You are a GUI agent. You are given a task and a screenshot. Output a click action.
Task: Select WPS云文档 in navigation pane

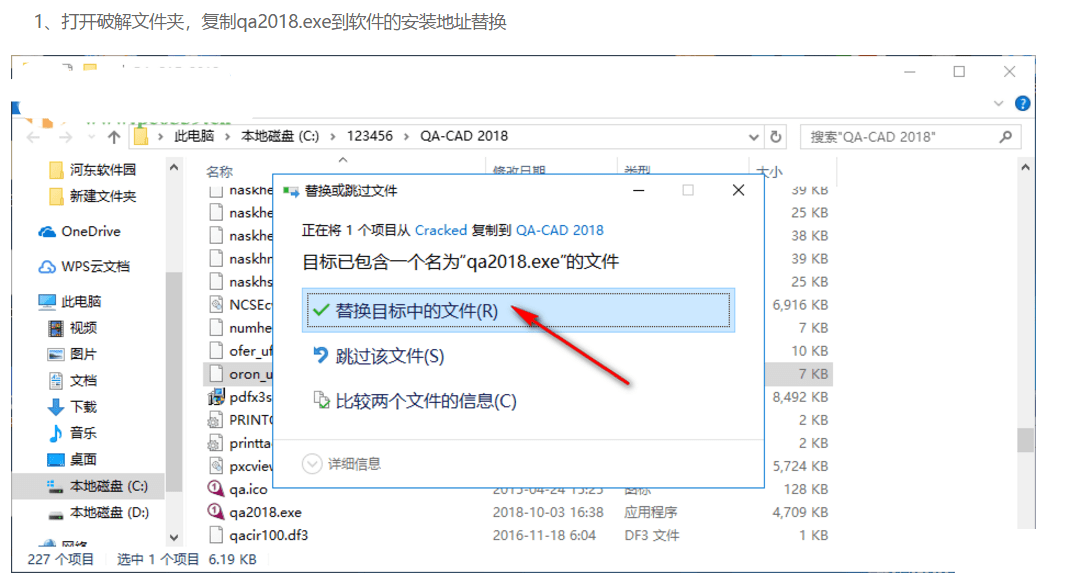[84, 267]
